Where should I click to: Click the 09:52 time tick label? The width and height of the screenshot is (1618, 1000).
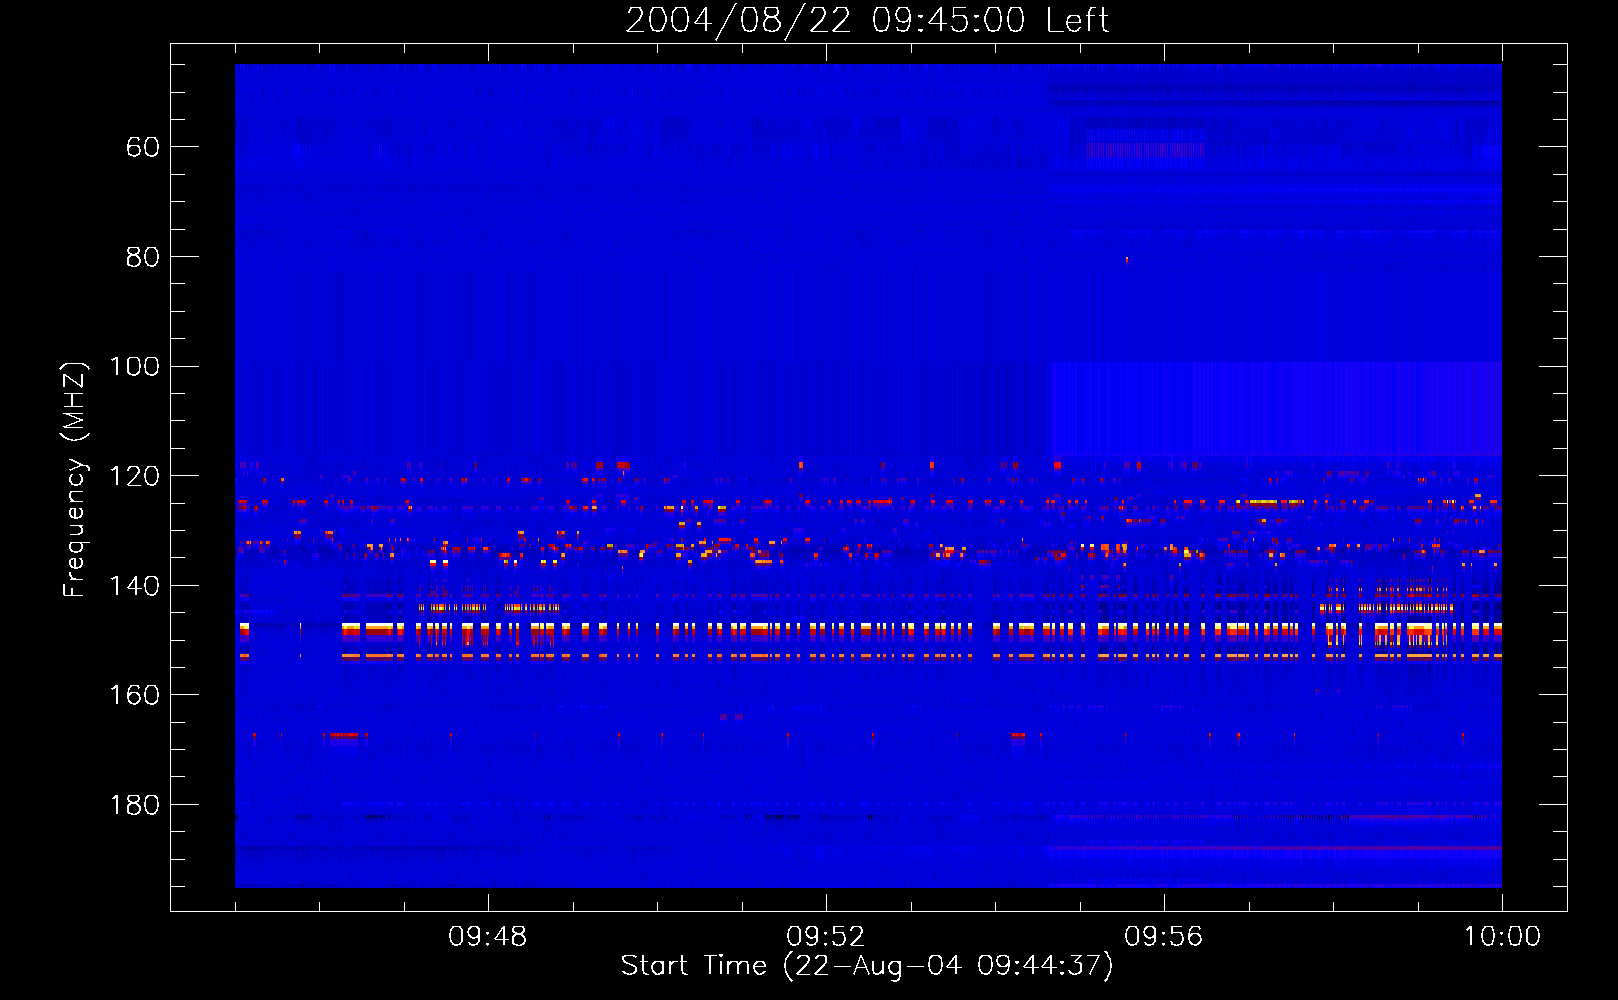825,937
